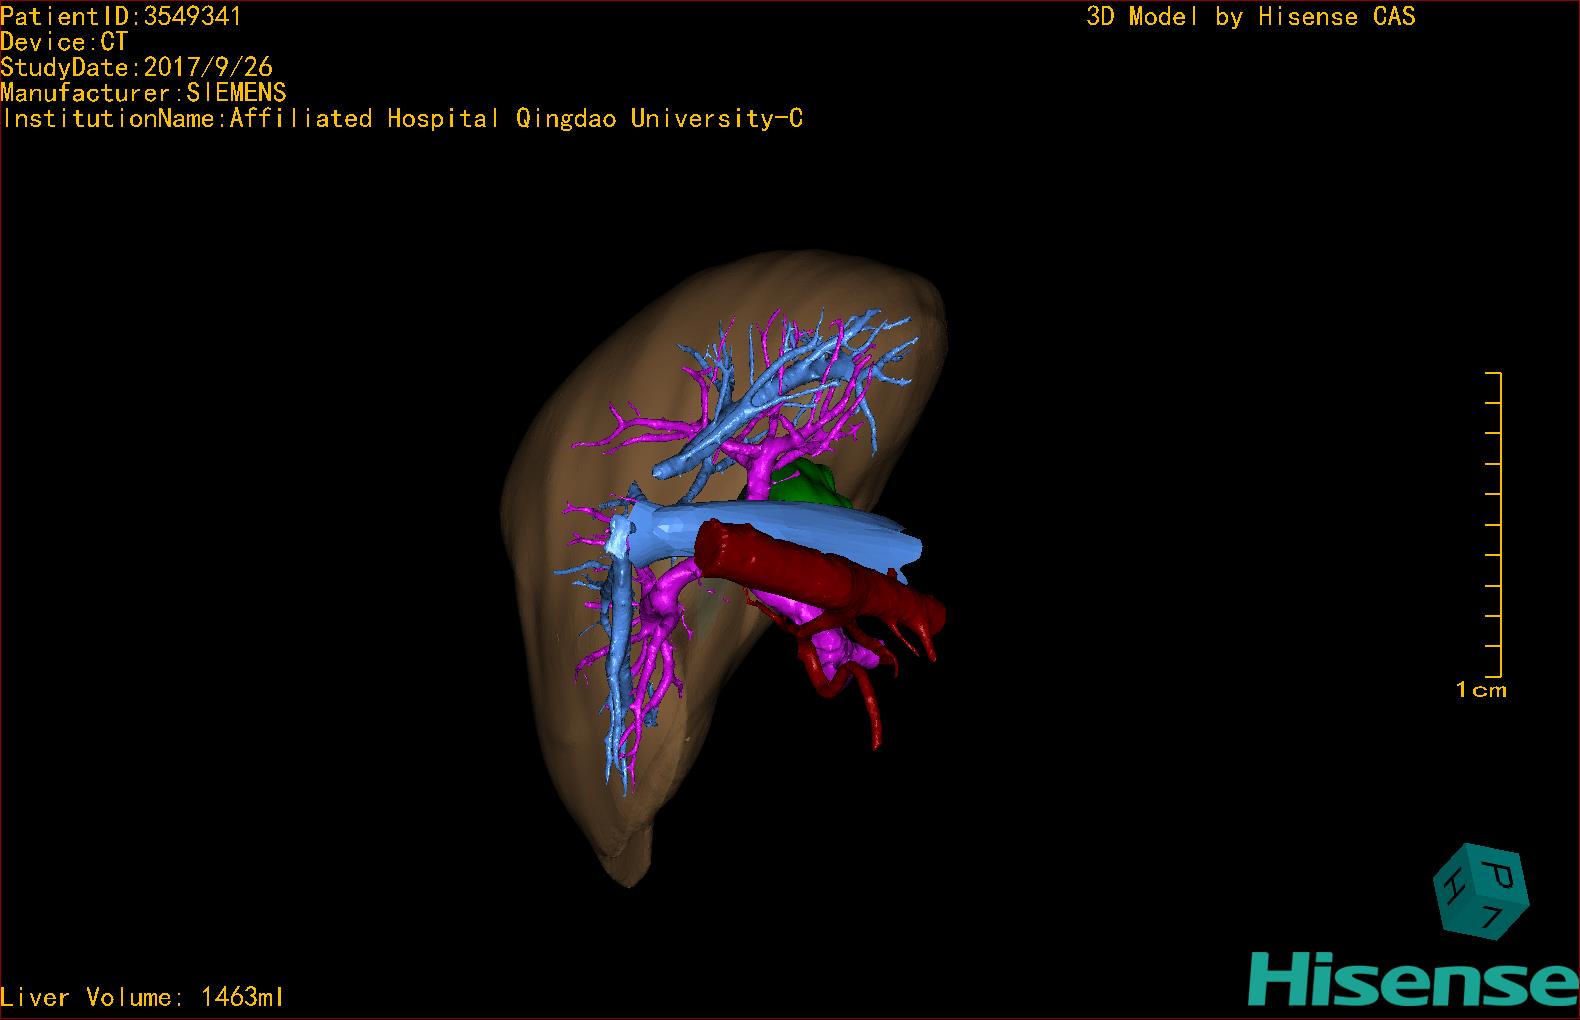Viewport: 1580px width, 1020px height.
Task: Click the StudyDate:2017/9/26 text
Action: [x=137, y=67]
